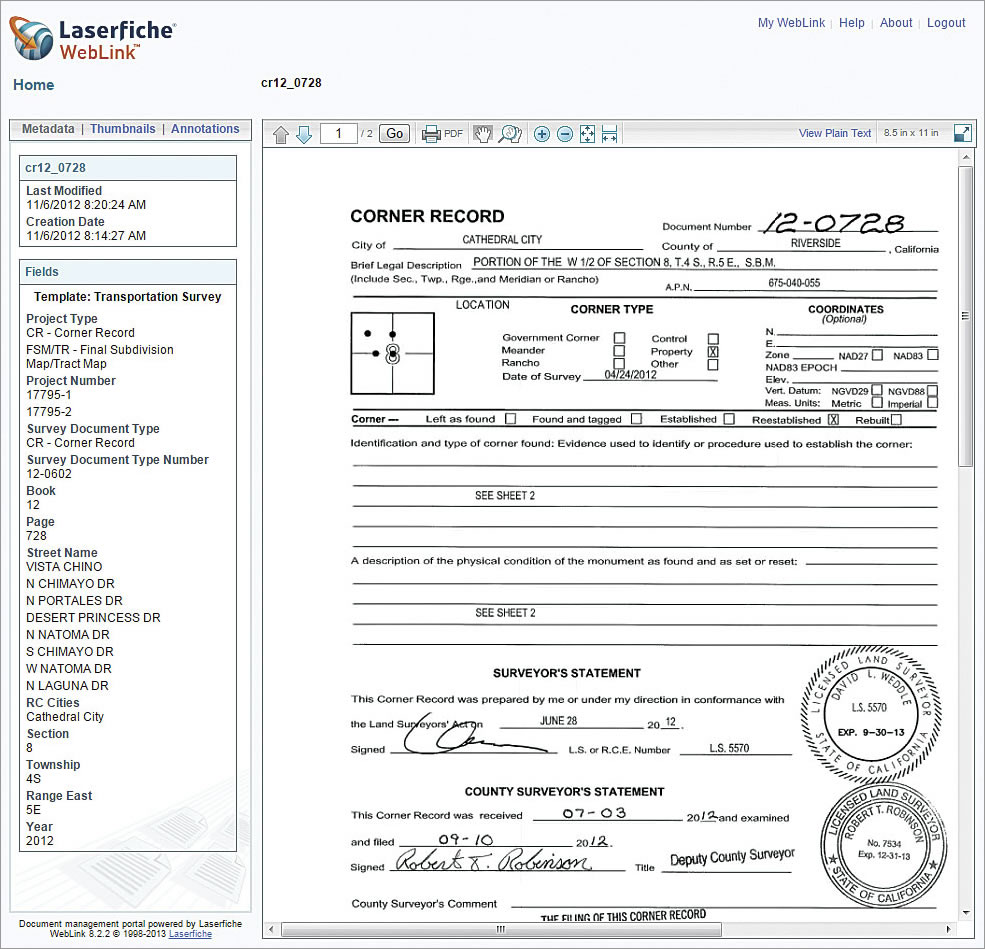Viewport: 985px width, 949px height.
Task: Switch to the Metadata tab
Action: click(x=48, y=129)
